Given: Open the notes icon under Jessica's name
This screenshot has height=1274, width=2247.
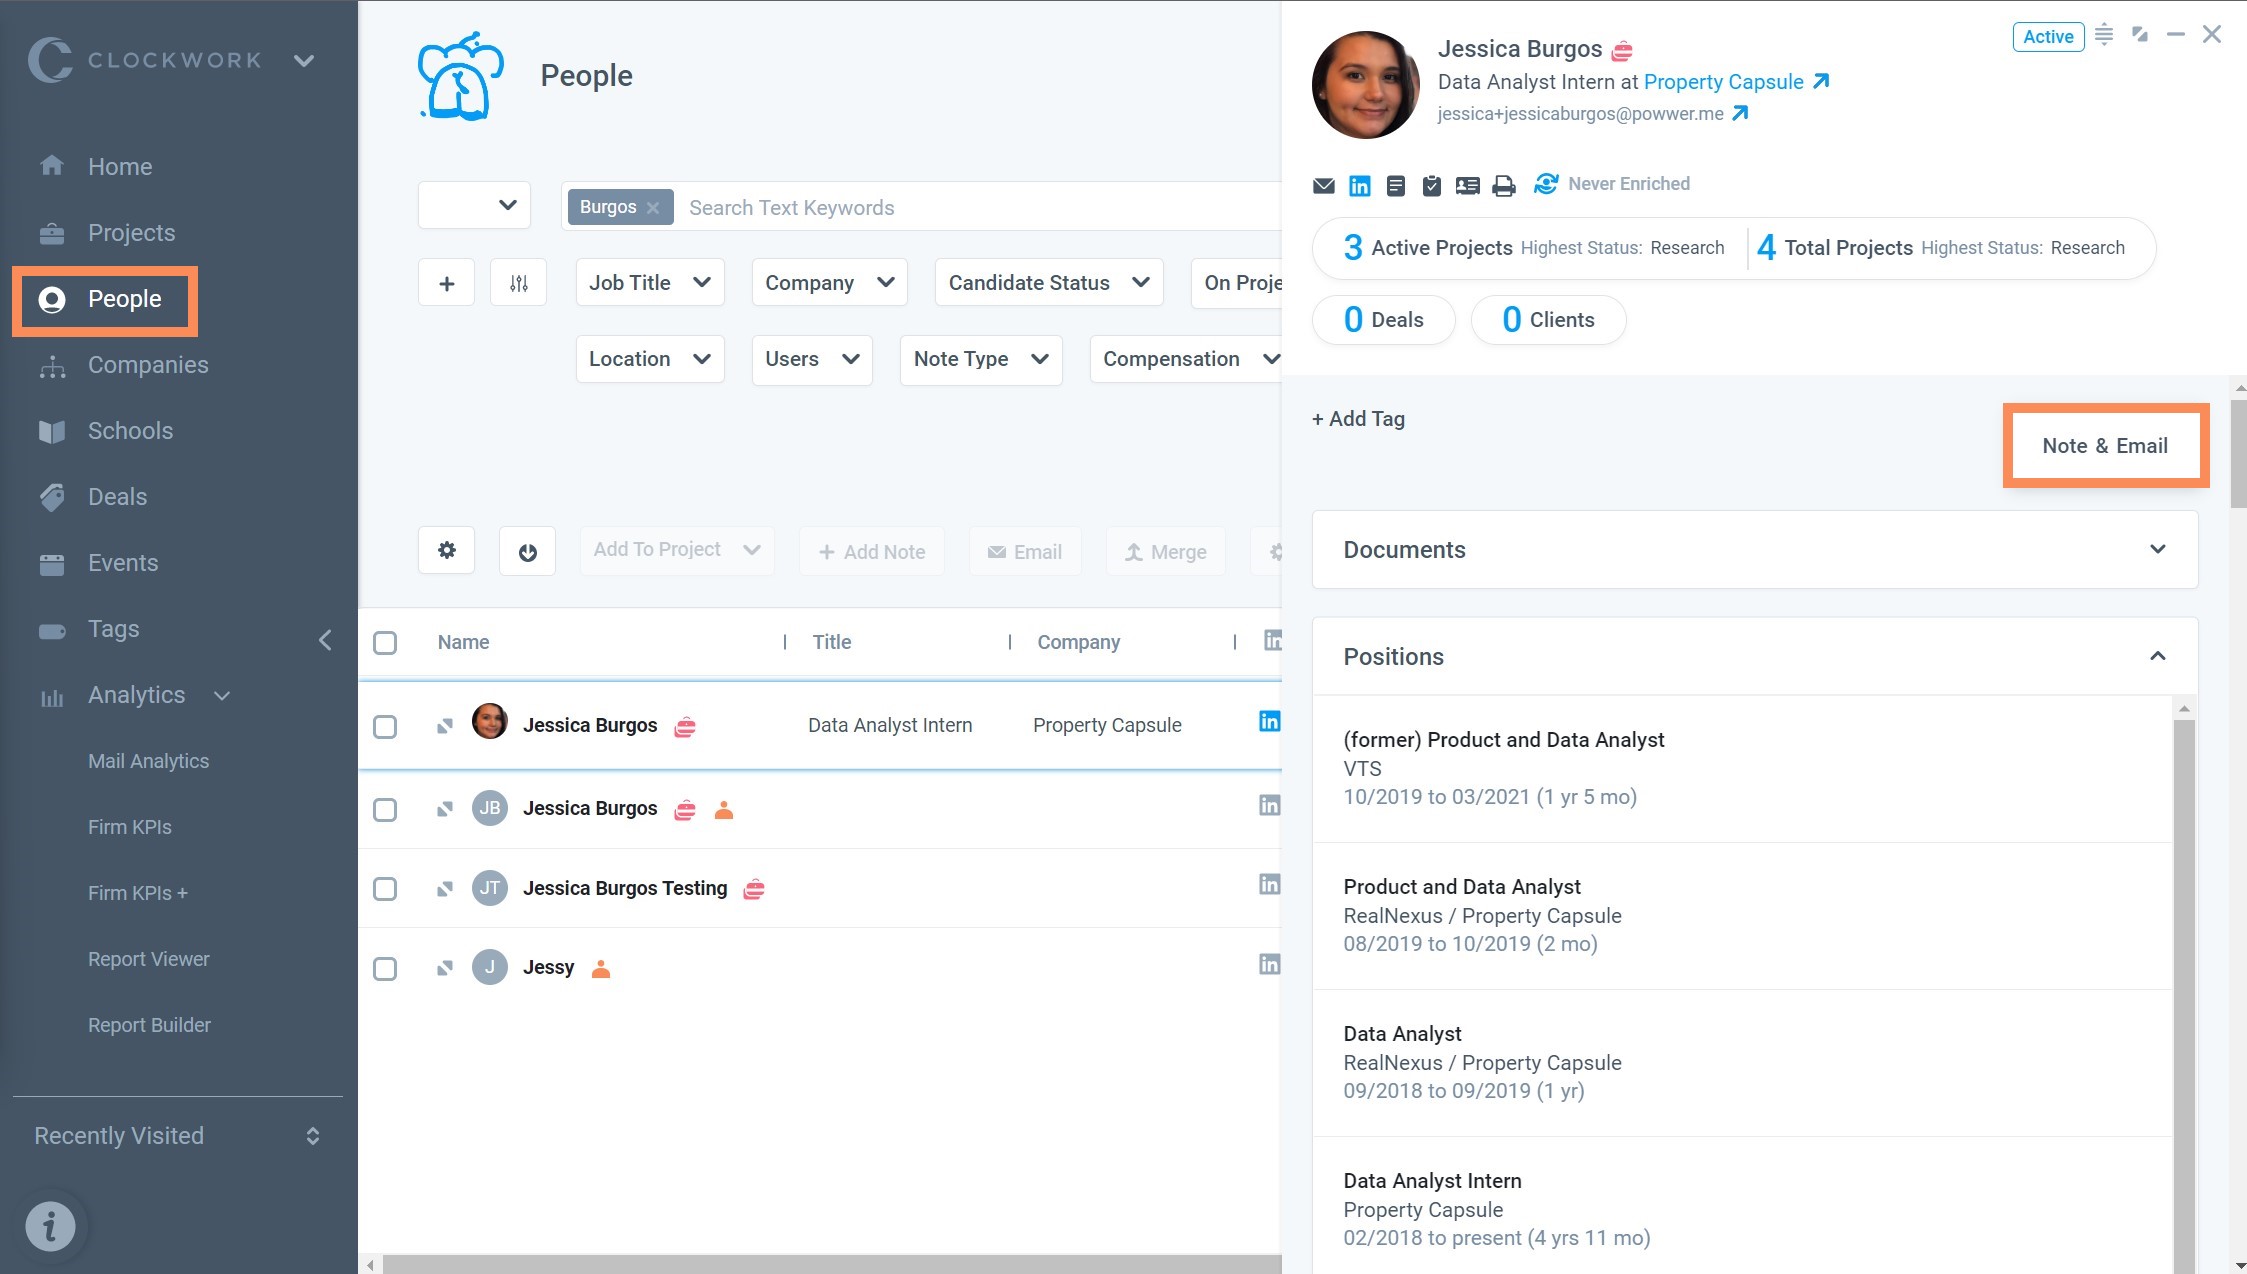Looking at the screenshot, I should point(1395,185).
